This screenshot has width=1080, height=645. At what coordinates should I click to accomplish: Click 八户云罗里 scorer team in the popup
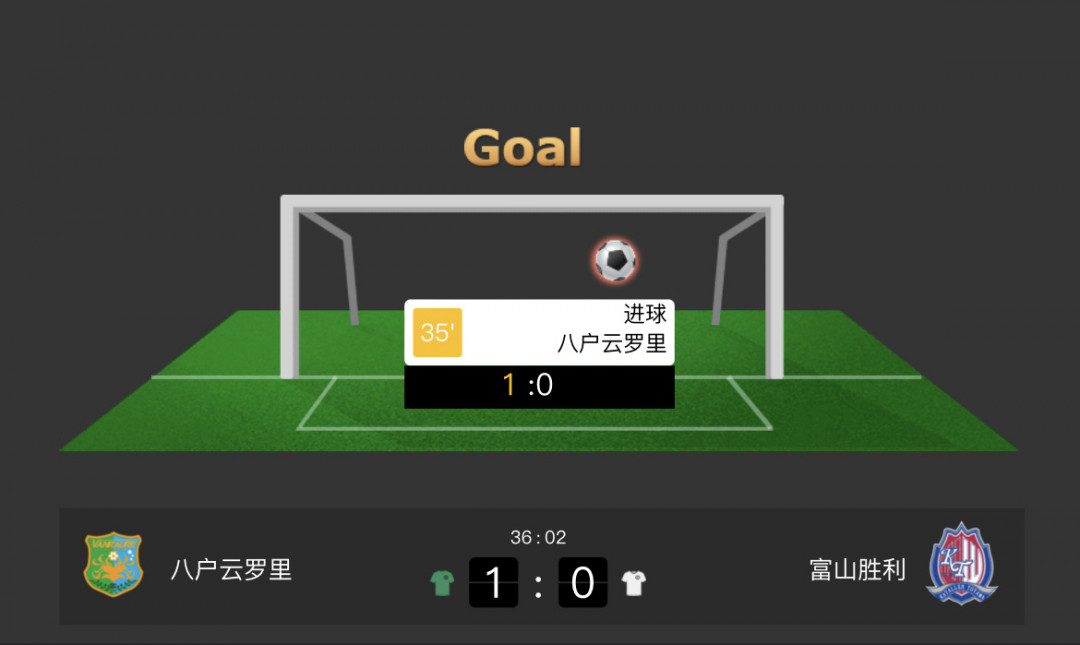point(612,343)
